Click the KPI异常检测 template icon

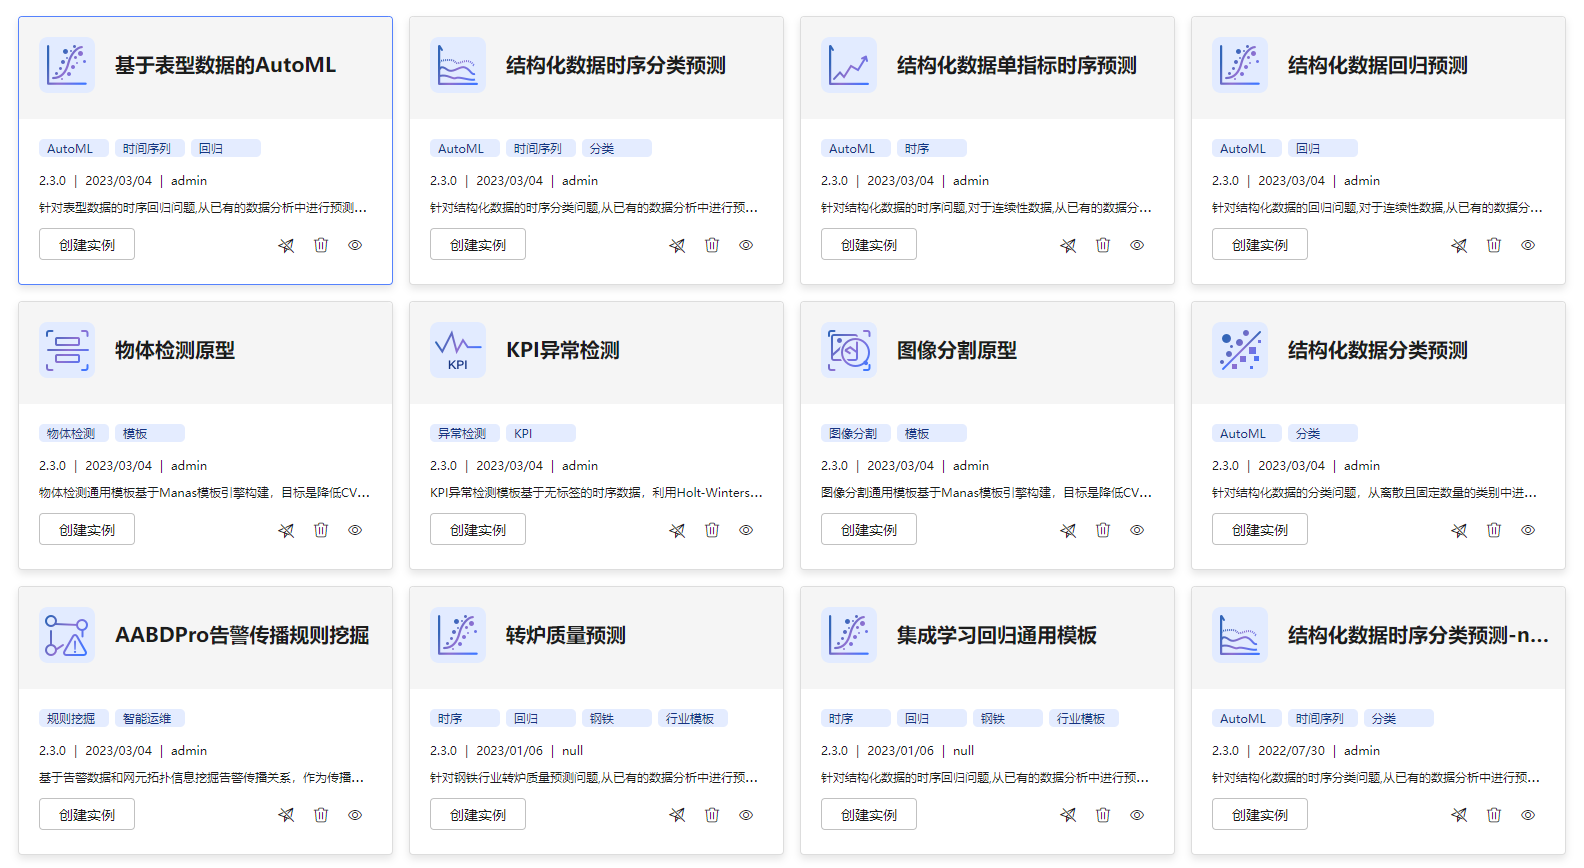(458, 350)
